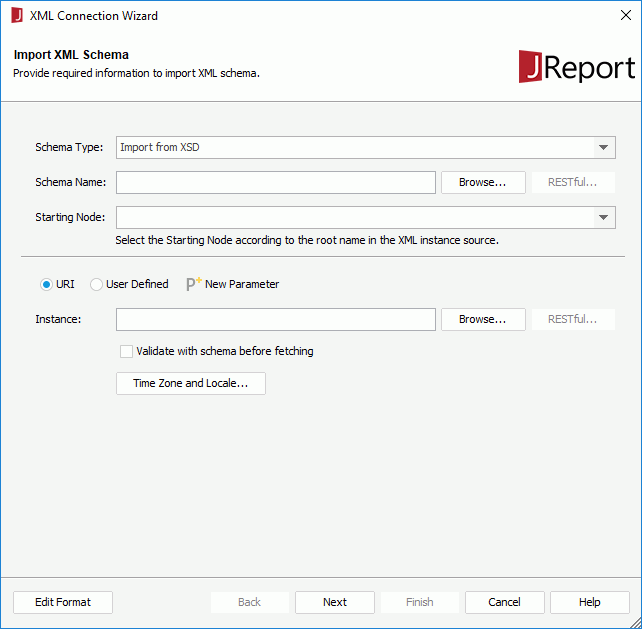This screenshot has height=629, width=642.
Task: Expand the Starting Node dropdown arrow
Action: (604, 217)
